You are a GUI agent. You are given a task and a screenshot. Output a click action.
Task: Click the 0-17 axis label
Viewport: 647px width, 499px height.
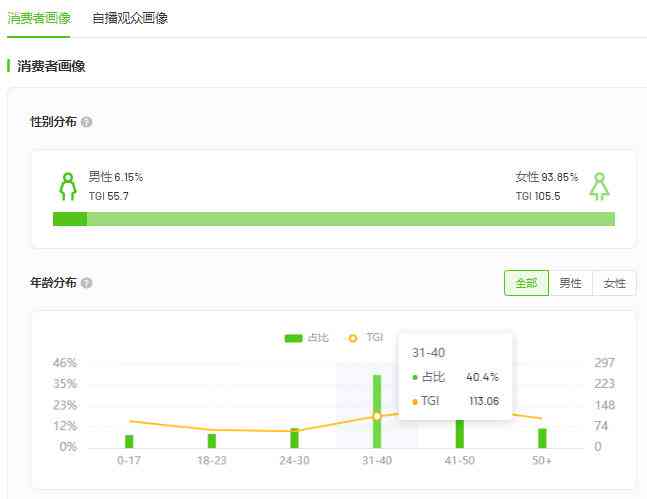point(129,460)
